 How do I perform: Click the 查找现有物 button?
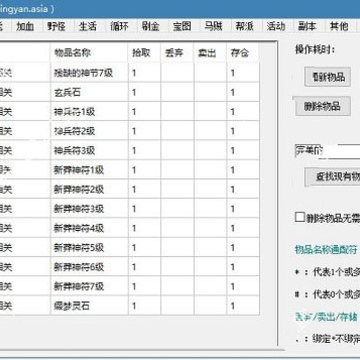tap(333, 177)
